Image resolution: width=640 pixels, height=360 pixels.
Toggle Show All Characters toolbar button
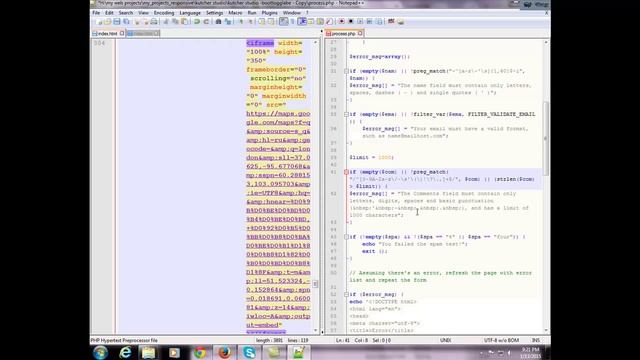[293, 21]
